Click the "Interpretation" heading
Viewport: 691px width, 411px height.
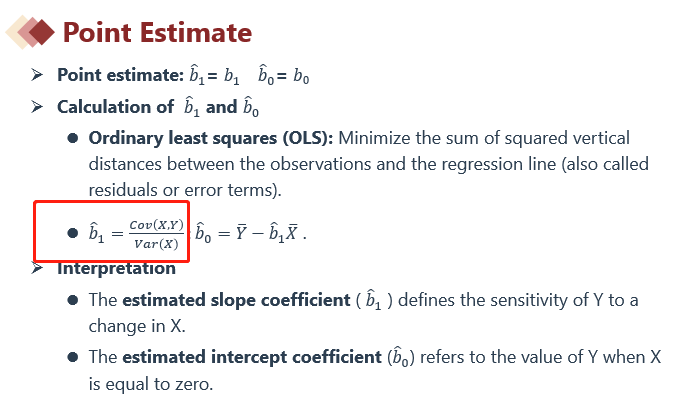tap(116, 268)
